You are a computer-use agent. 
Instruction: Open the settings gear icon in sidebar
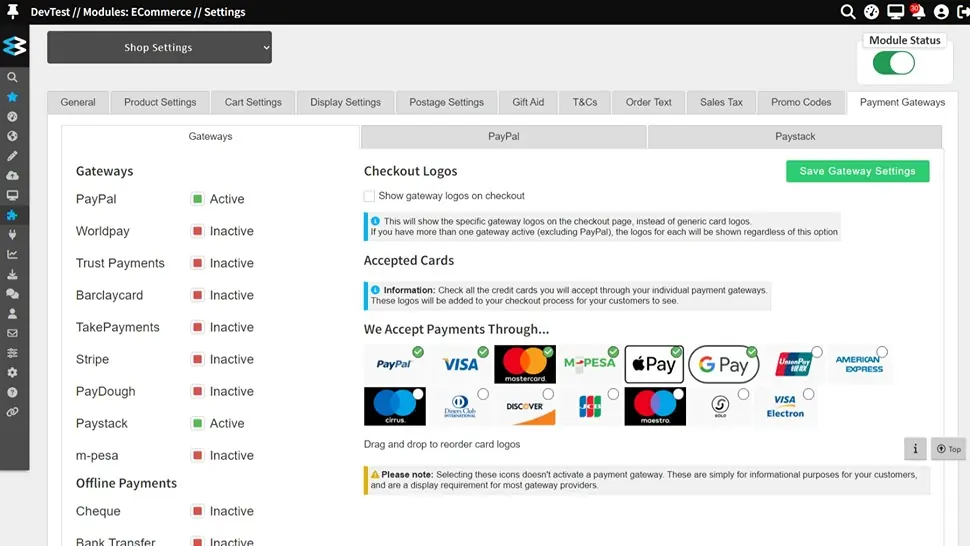tap(12, 373)
